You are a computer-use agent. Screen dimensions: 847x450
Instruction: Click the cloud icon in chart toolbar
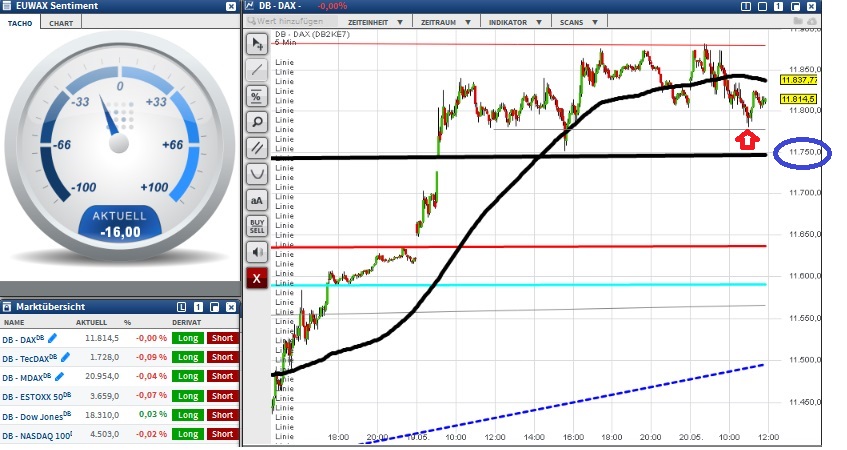click(x=811, y=21)
